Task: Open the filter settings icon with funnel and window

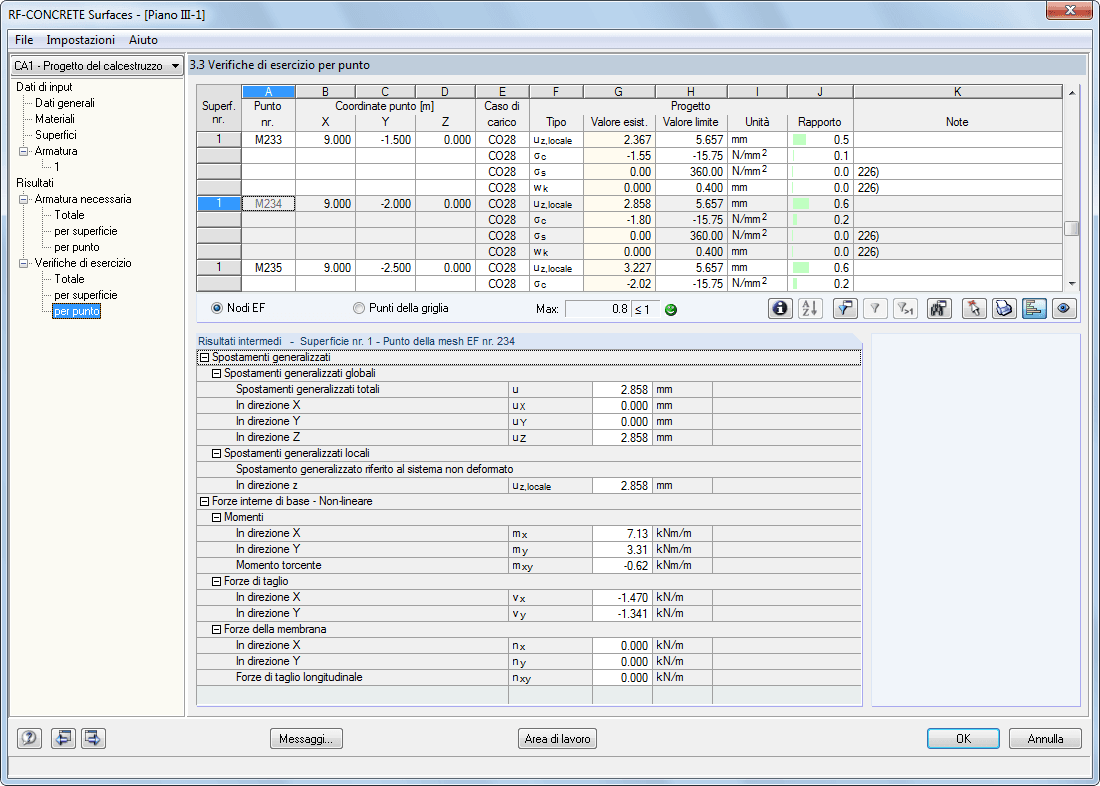Action: [845, 308]
